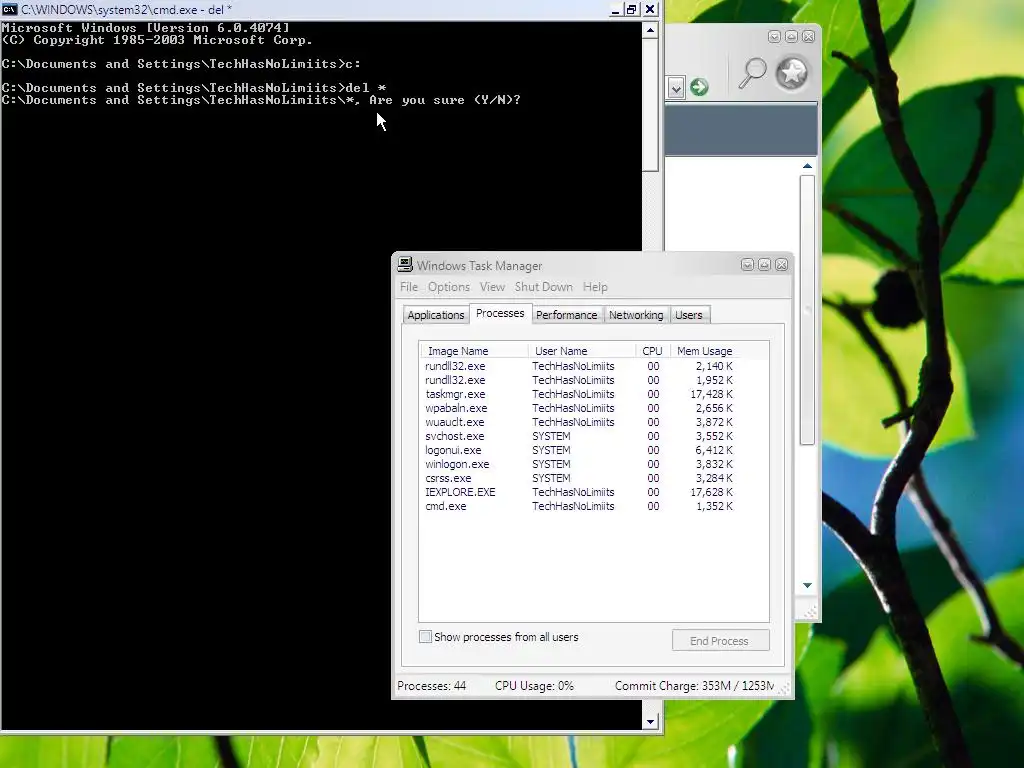Screen dimensions: 1024x768
Task: Click the browser window scroll down arrow
Action: point(807,585)
